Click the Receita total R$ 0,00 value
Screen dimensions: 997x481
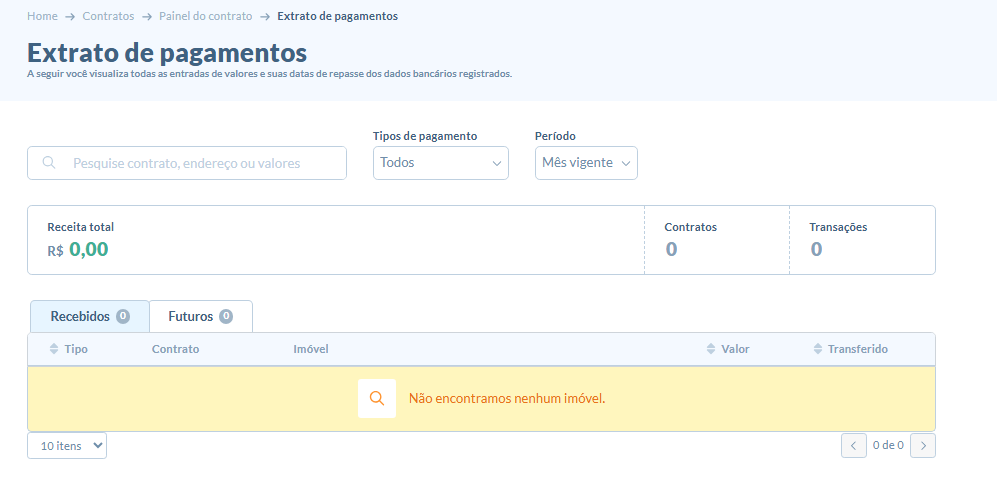coord(78,250)
